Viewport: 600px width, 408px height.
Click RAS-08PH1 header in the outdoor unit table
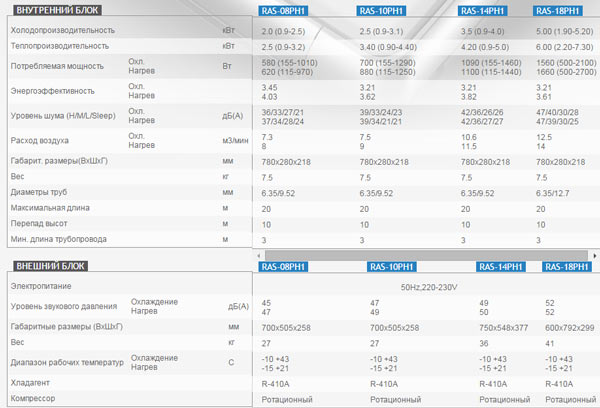point(283,266)
